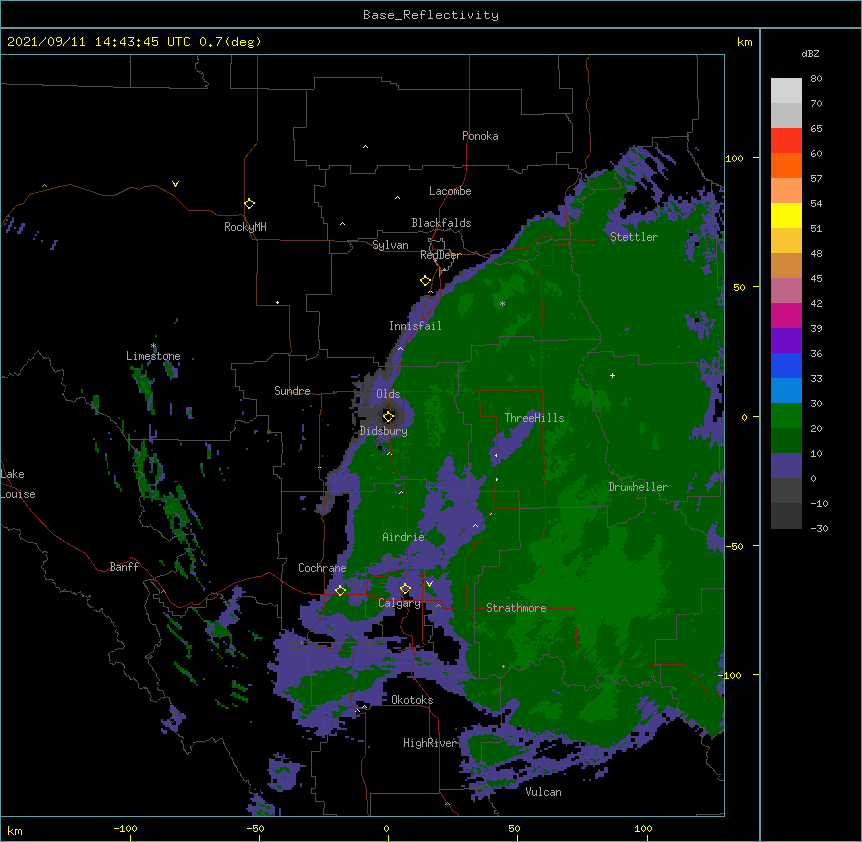Click the 2021/09/11 14:43:45 UTC timestamp
Viewport: 862px width, 842px height.
click(x=99, y=42)
